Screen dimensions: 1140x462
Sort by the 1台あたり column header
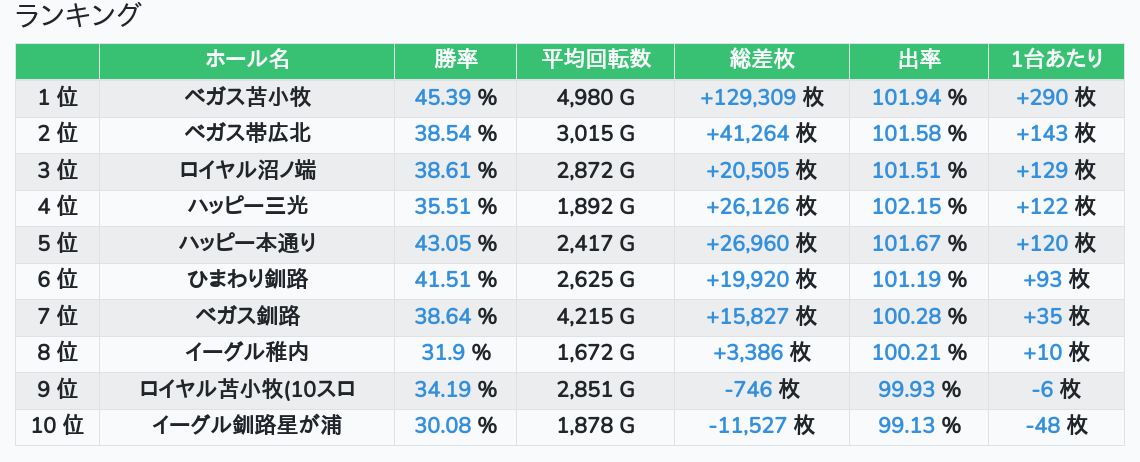(x=1057, y=60)
